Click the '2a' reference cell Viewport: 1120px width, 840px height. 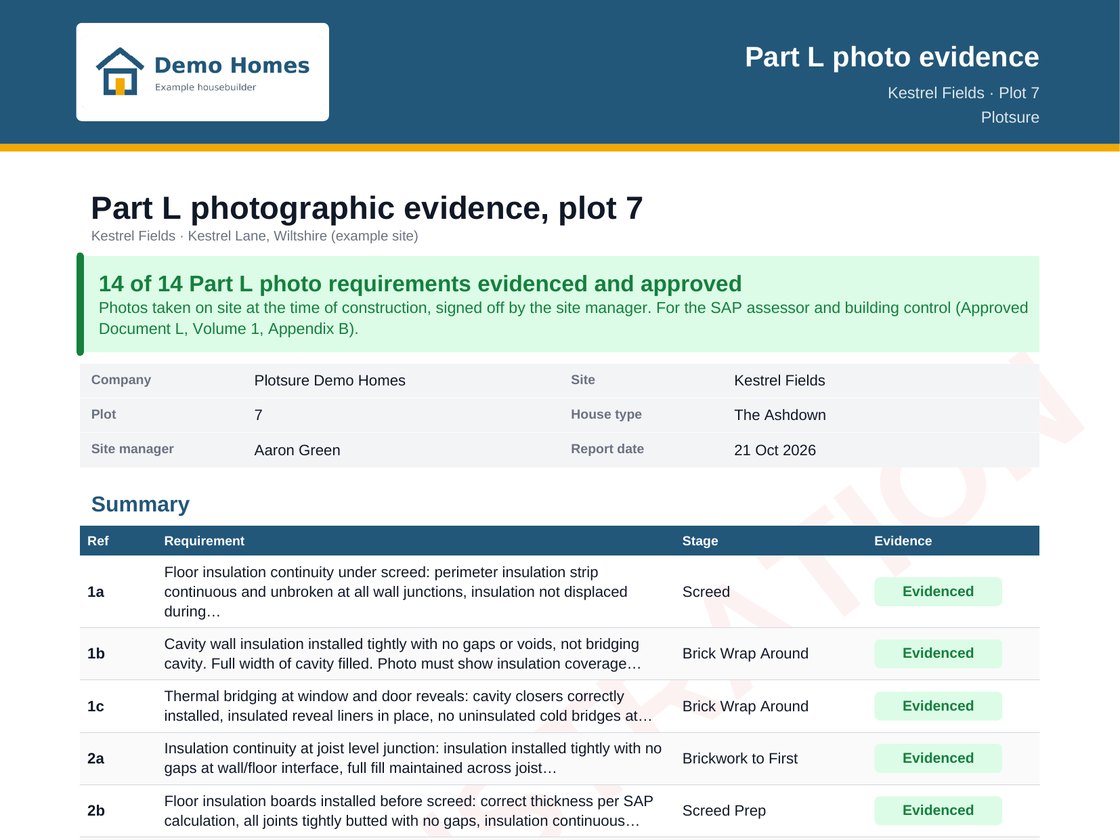point(96,759)
